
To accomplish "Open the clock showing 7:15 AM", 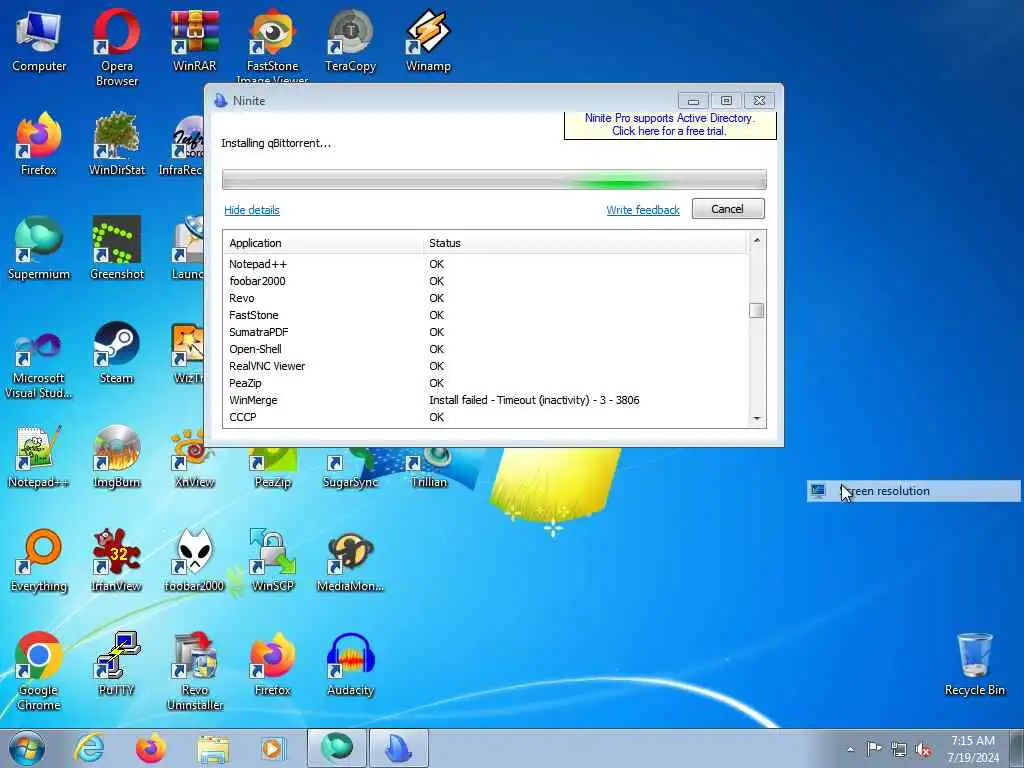I will [973, 749].
